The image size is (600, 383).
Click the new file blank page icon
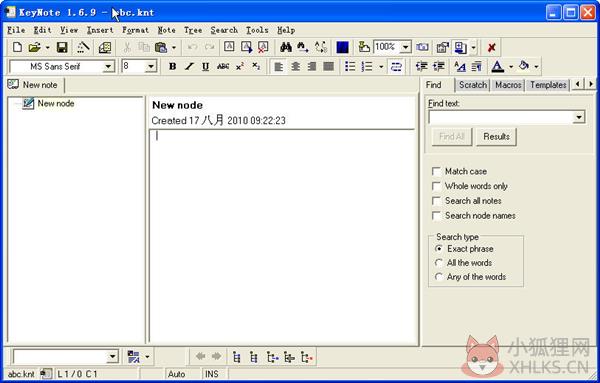click(17, 47)
